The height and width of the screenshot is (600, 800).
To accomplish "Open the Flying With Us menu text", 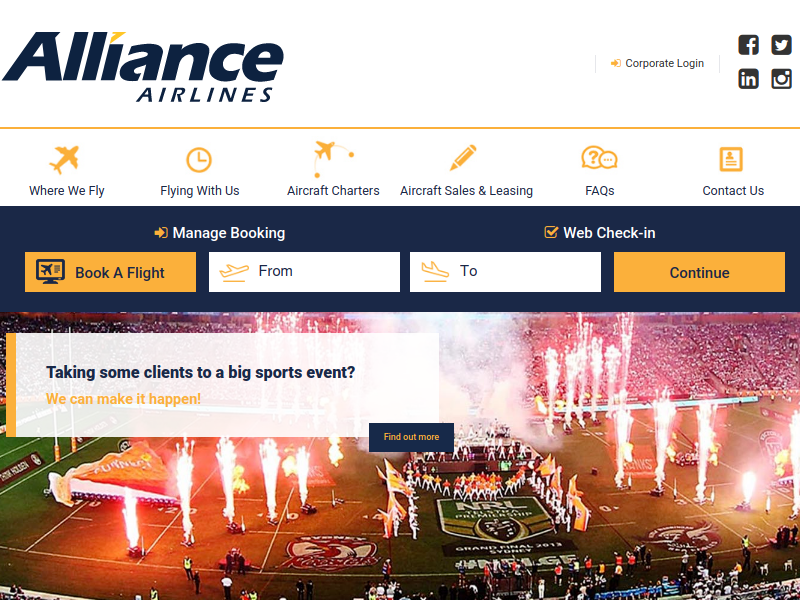I will click(x=199, y=191).
